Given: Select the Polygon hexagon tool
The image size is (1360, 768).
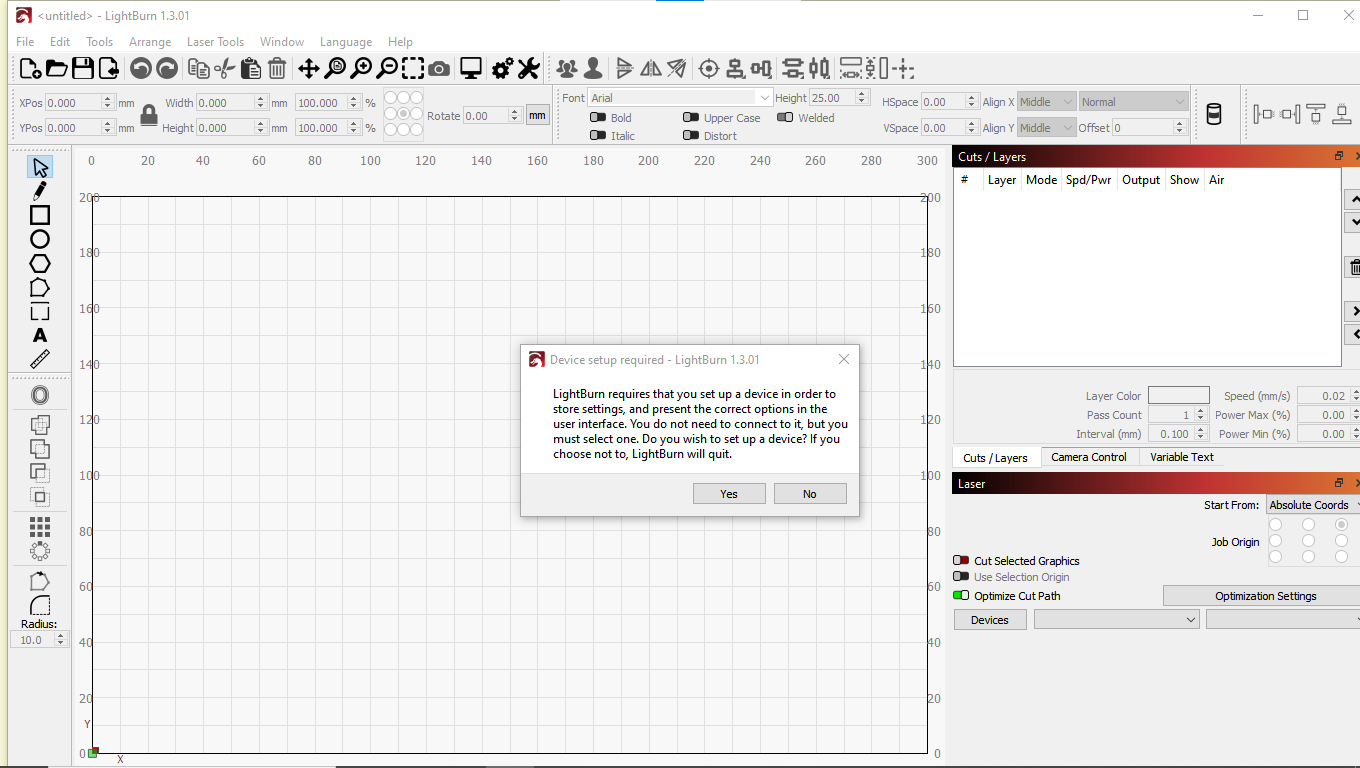Looking at the screenshot, I should 40,264.
